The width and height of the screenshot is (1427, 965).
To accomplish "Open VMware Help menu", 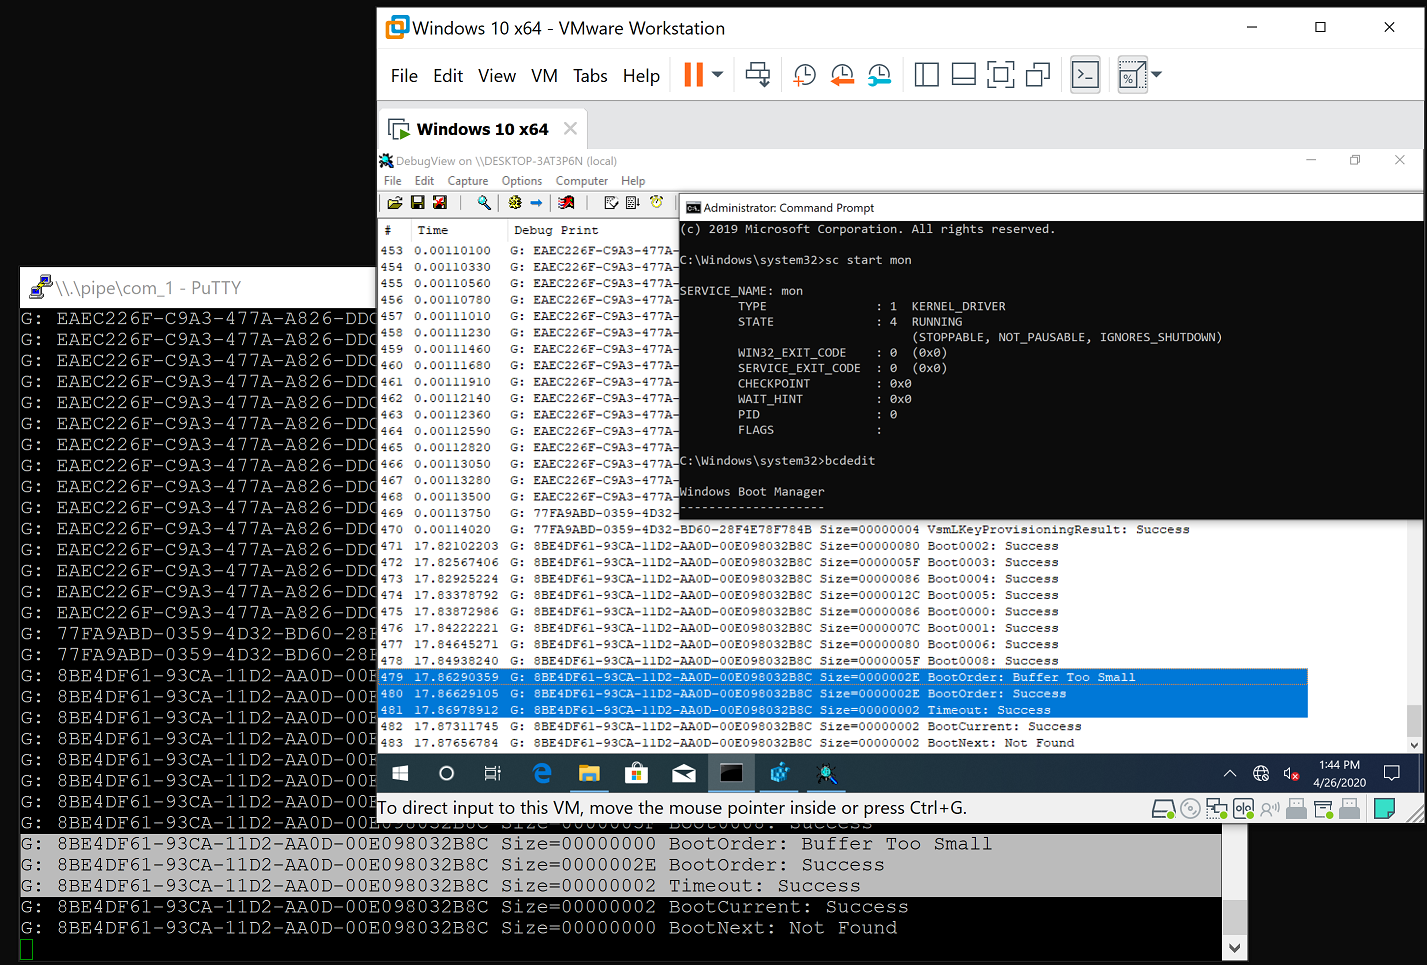I will click(641, 76).
